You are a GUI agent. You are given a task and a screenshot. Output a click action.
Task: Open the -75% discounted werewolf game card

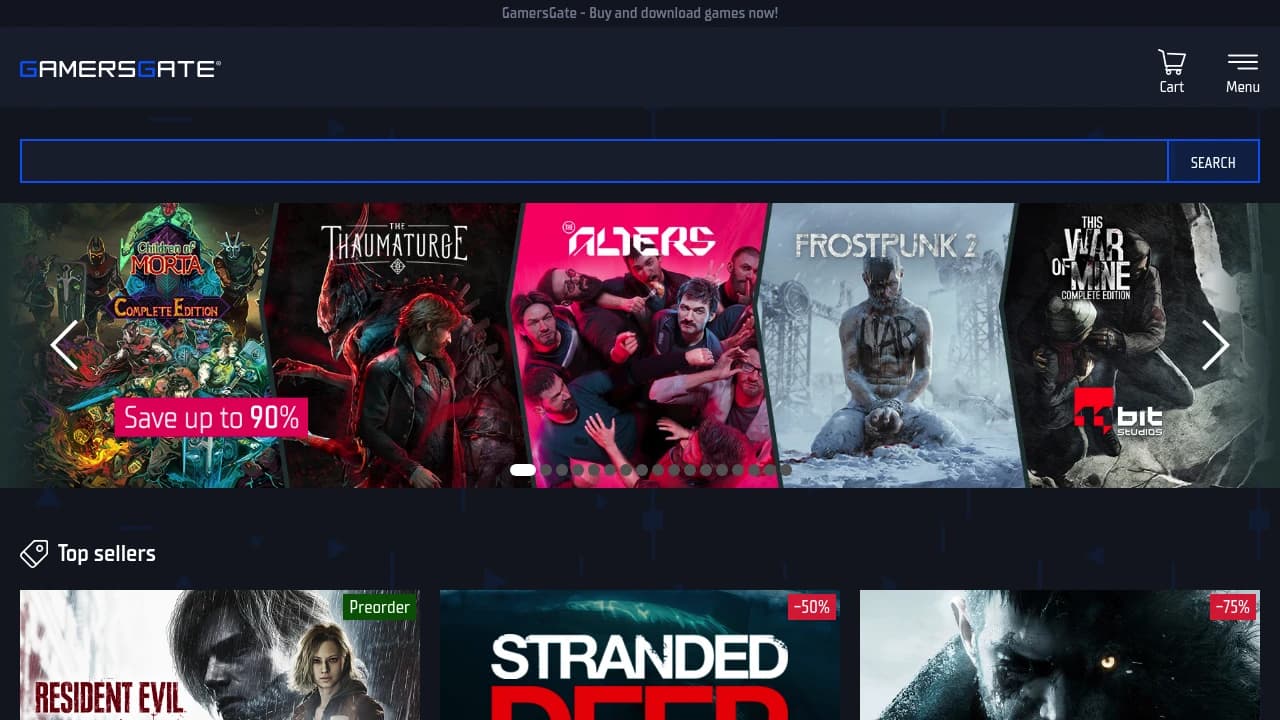tap(1060, 655)
